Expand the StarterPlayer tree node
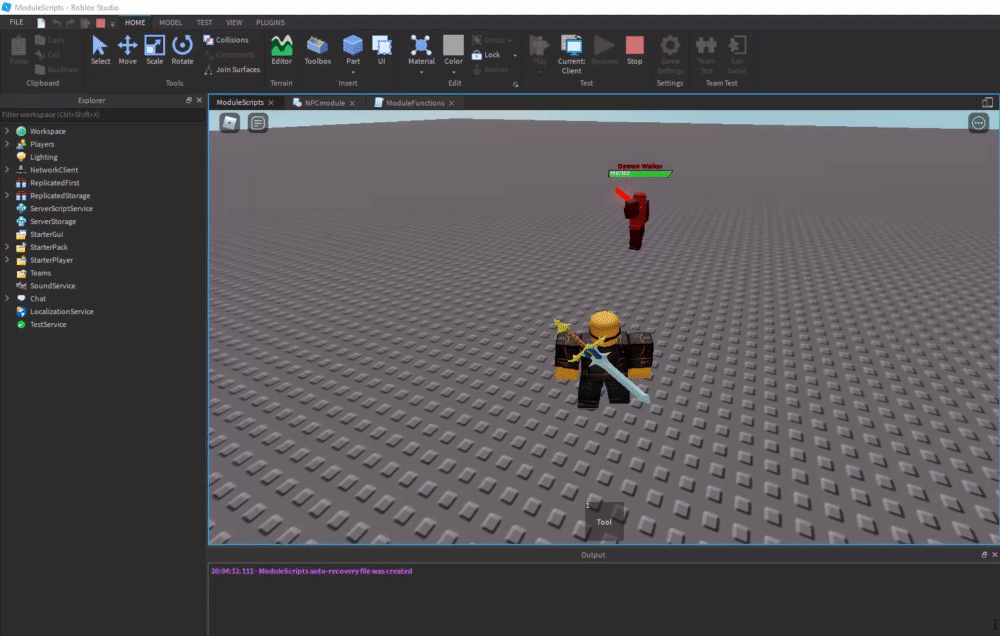Image resolution: width=1000 pixels, height=636 pixels. (x=7, y=260)
